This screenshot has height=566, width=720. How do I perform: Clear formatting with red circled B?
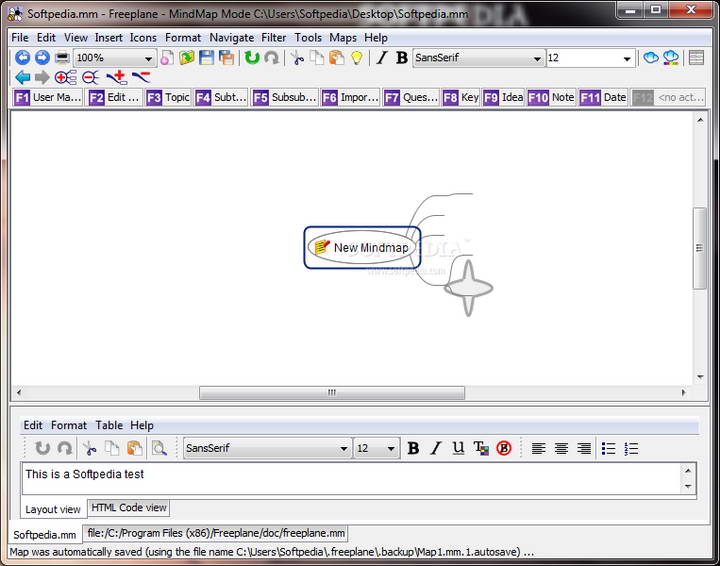[x=504, y=448]
